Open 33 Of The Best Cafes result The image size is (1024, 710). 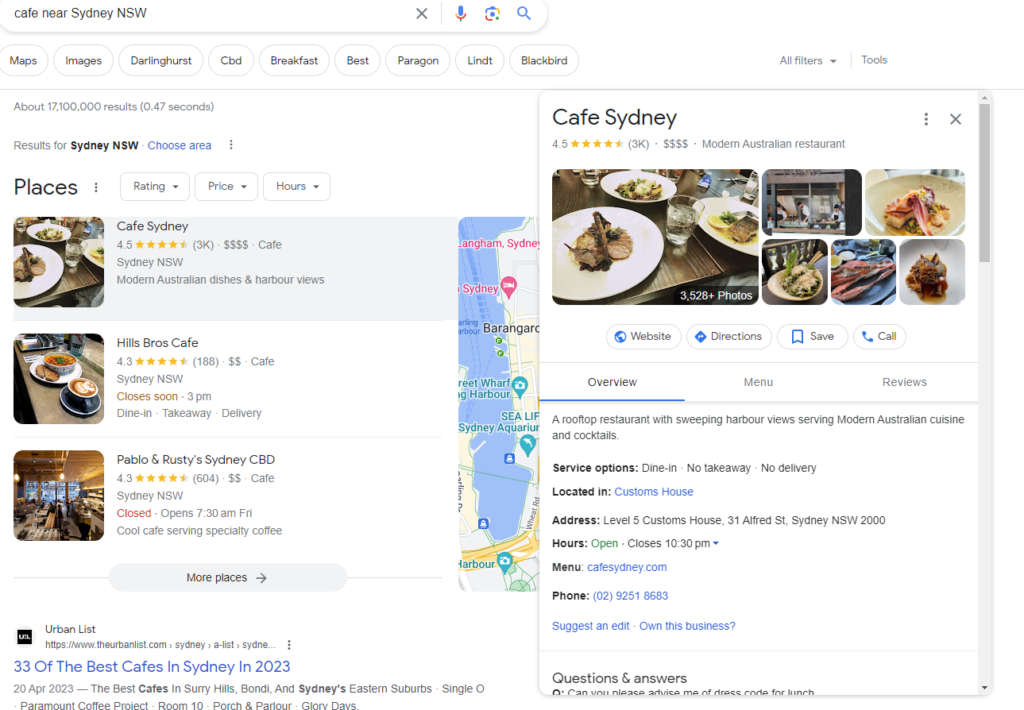click(x=152, y=666)
